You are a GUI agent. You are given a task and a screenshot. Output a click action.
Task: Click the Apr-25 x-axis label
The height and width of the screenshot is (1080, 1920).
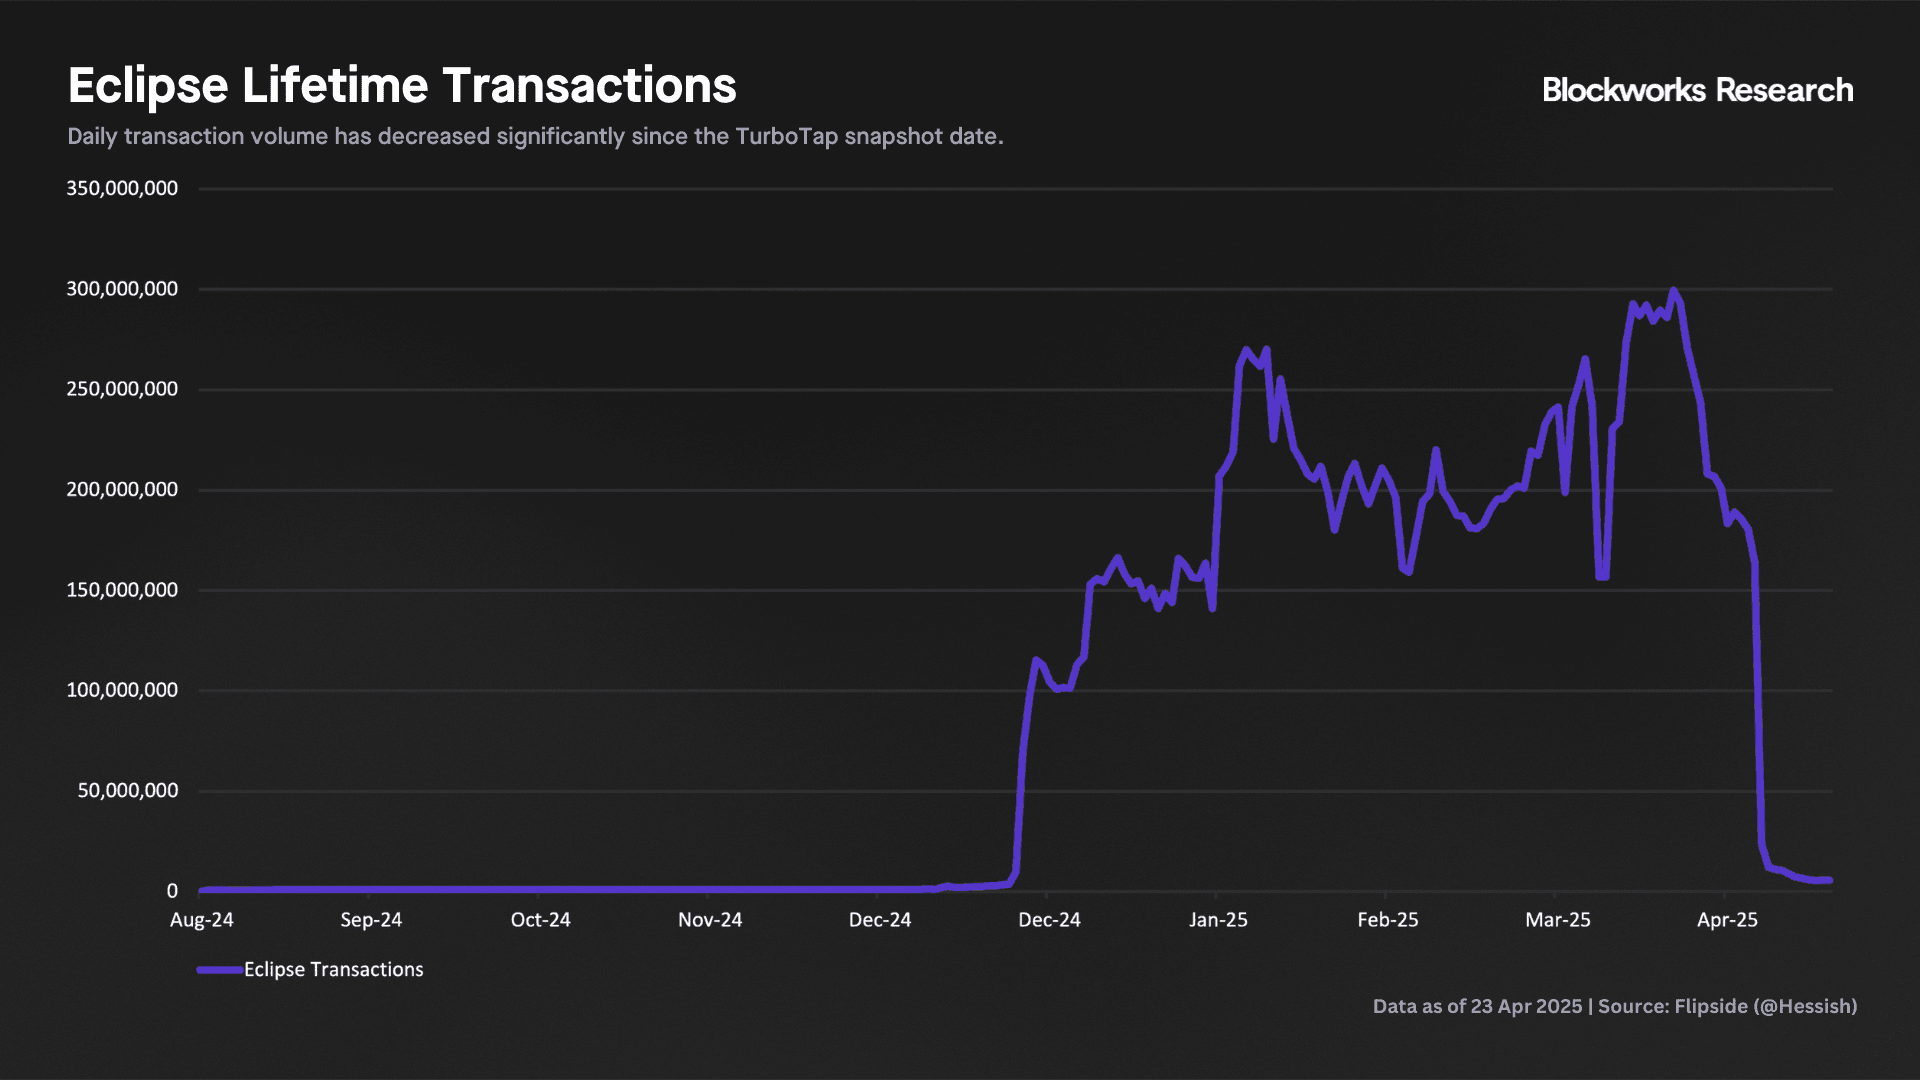[1727, 920]
